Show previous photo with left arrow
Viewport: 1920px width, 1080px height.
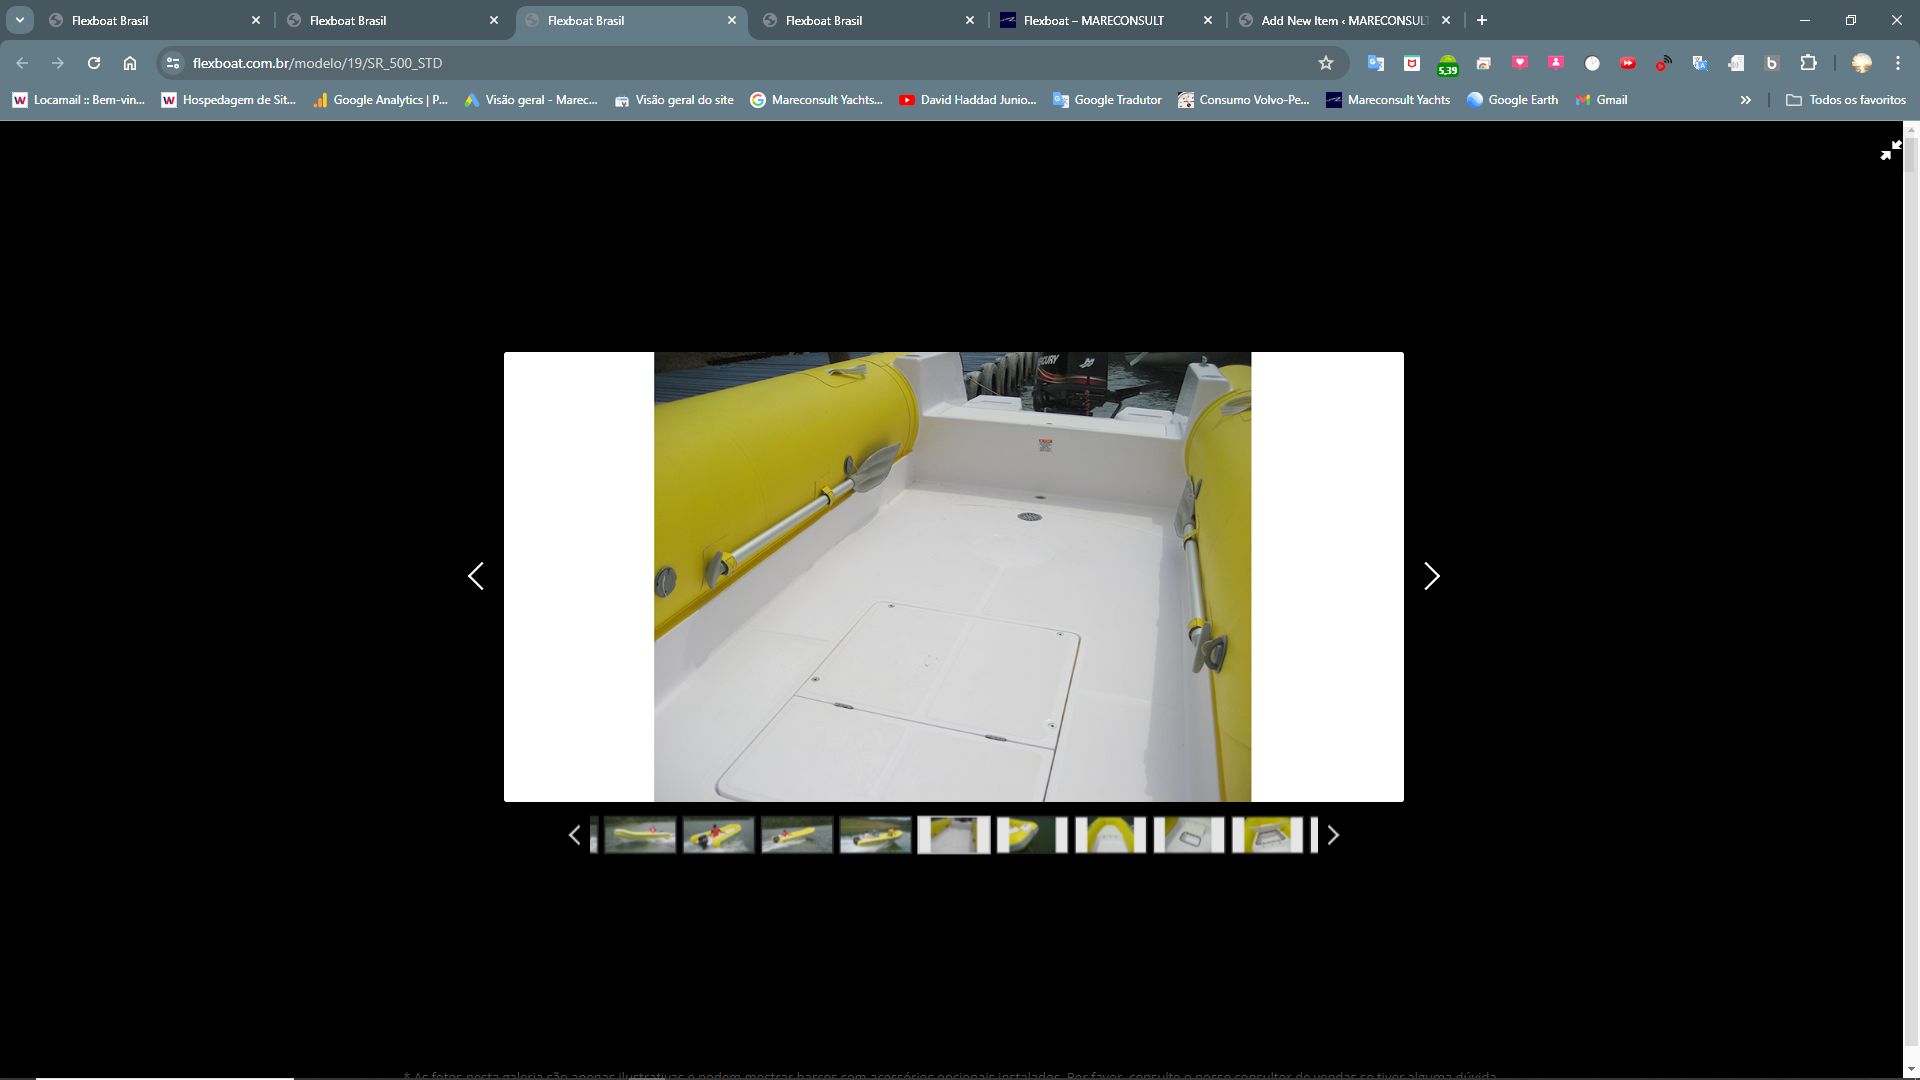click(x=476, y=576)
